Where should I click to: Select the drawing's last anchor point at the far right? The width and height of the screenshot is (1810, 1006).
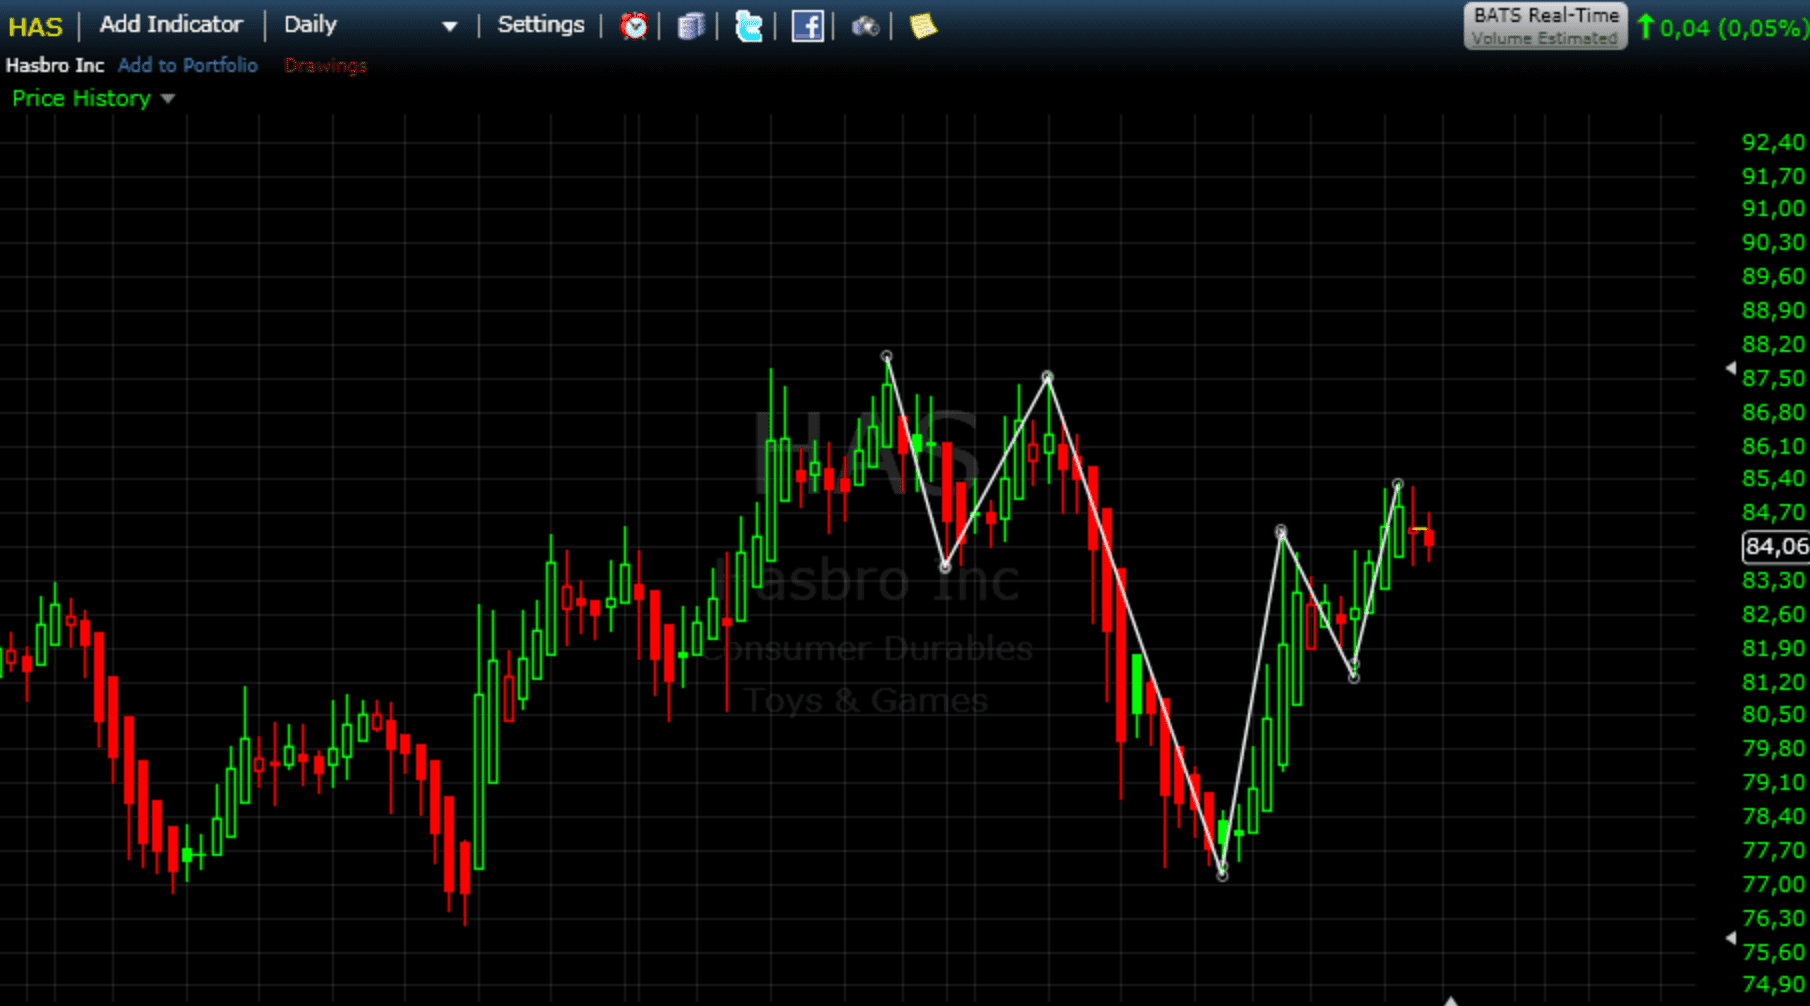1398,484
